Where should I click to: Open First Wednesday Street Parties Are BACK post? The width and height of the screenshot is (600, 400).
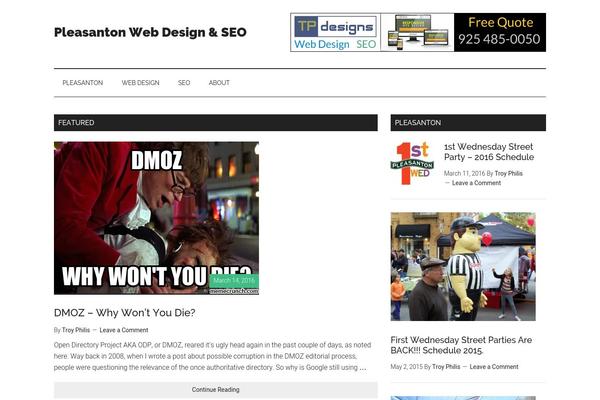point(461,345)
